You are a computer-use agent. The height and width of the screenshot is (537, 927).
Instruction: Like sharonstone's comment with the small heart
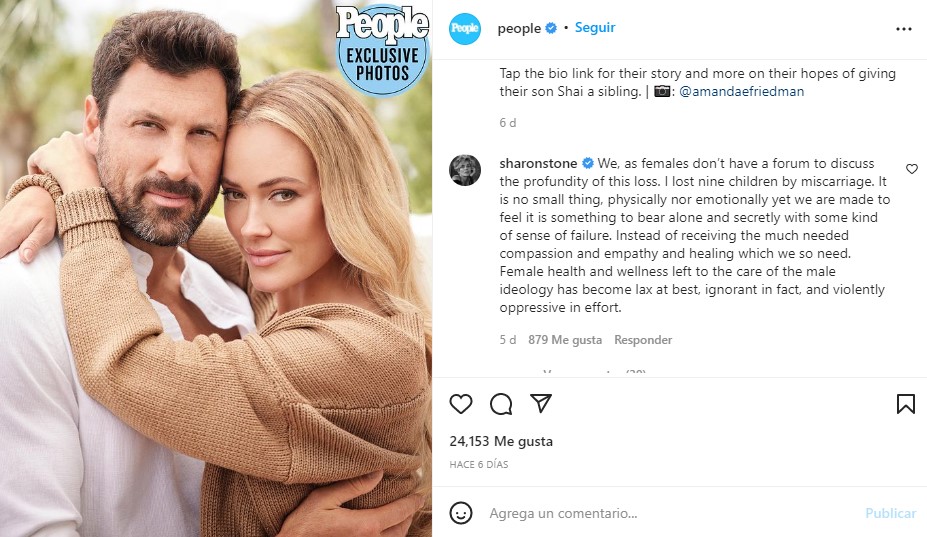911,170
